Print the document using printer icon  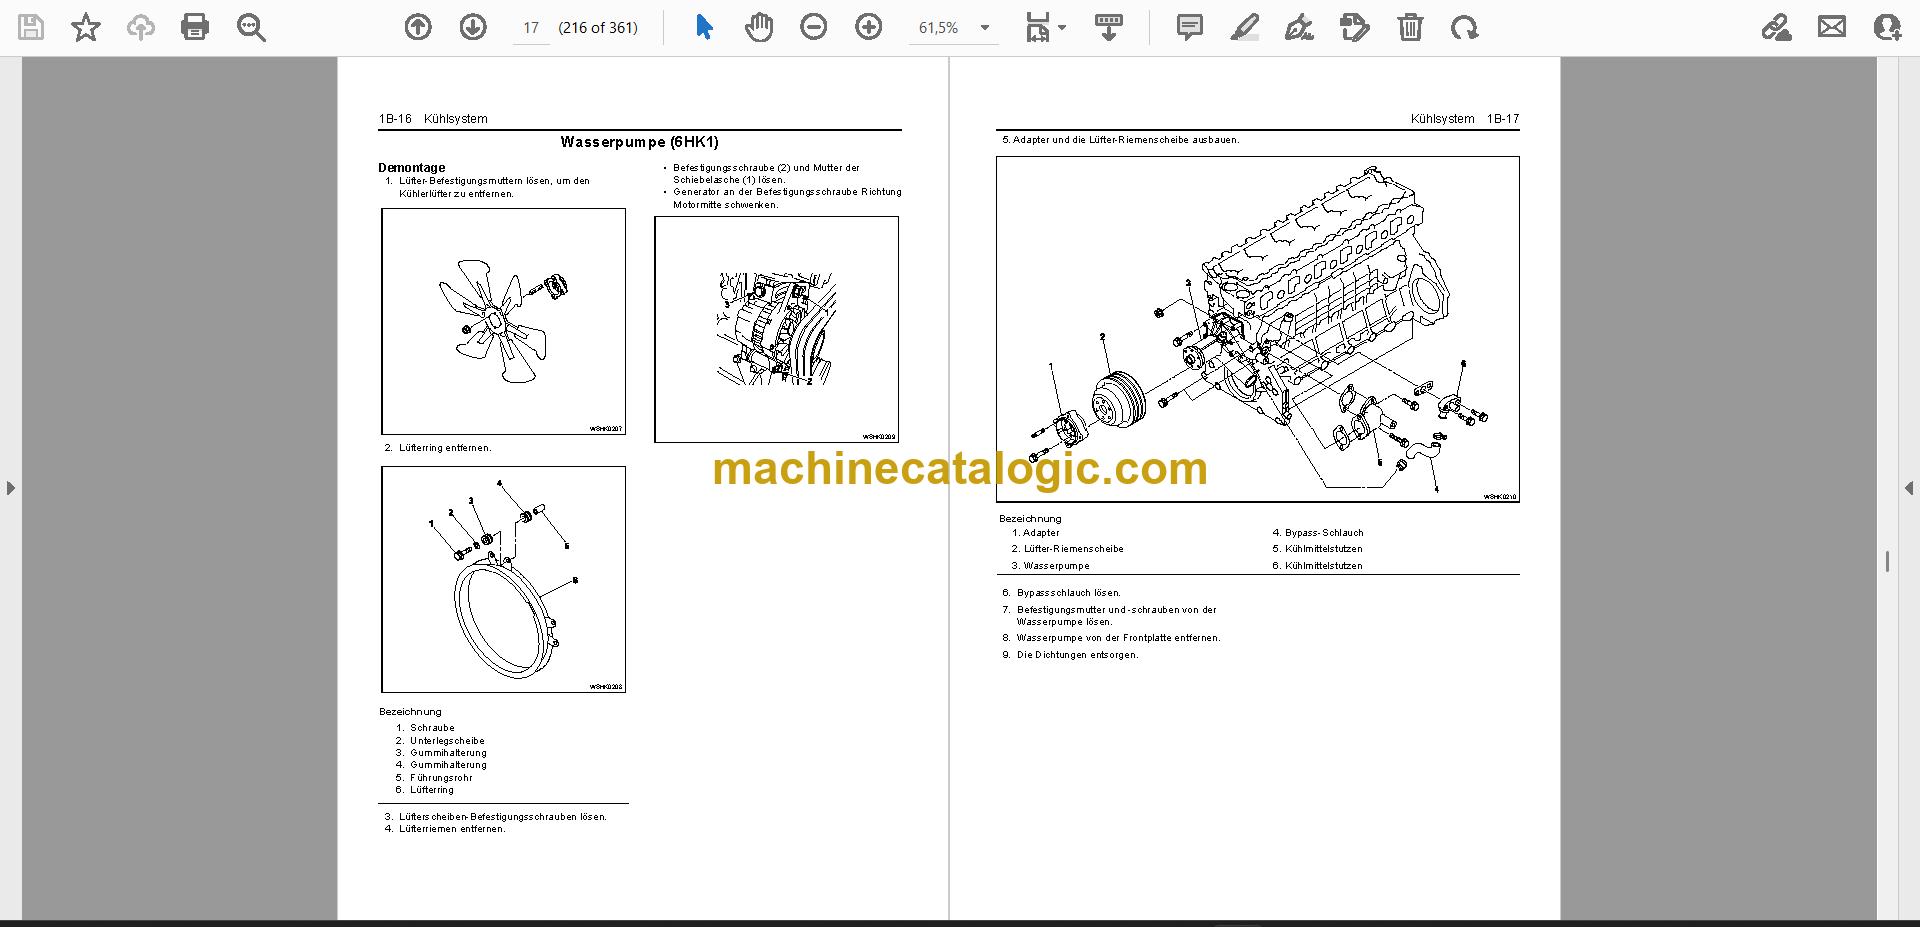pyautogui.click(x=195, y=27)
